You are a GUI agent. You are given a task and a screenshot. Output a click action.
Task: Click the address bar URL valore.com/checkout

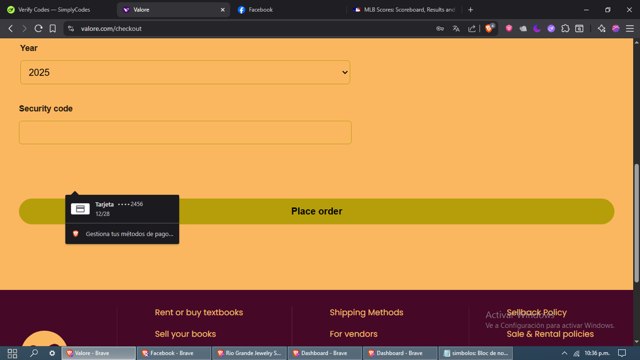click(111, 28)
